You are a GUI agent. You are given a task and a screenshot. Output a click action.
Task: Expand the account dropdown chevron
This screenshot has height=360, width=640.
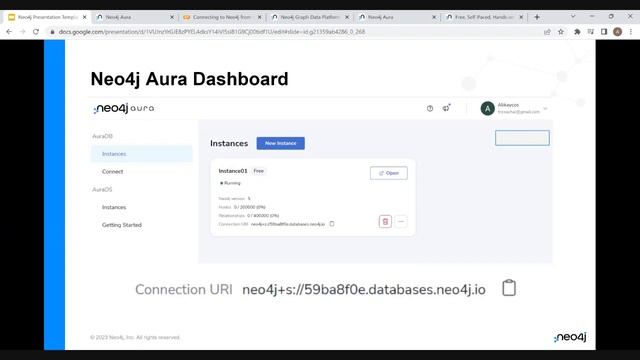click(x=545, y=109)
